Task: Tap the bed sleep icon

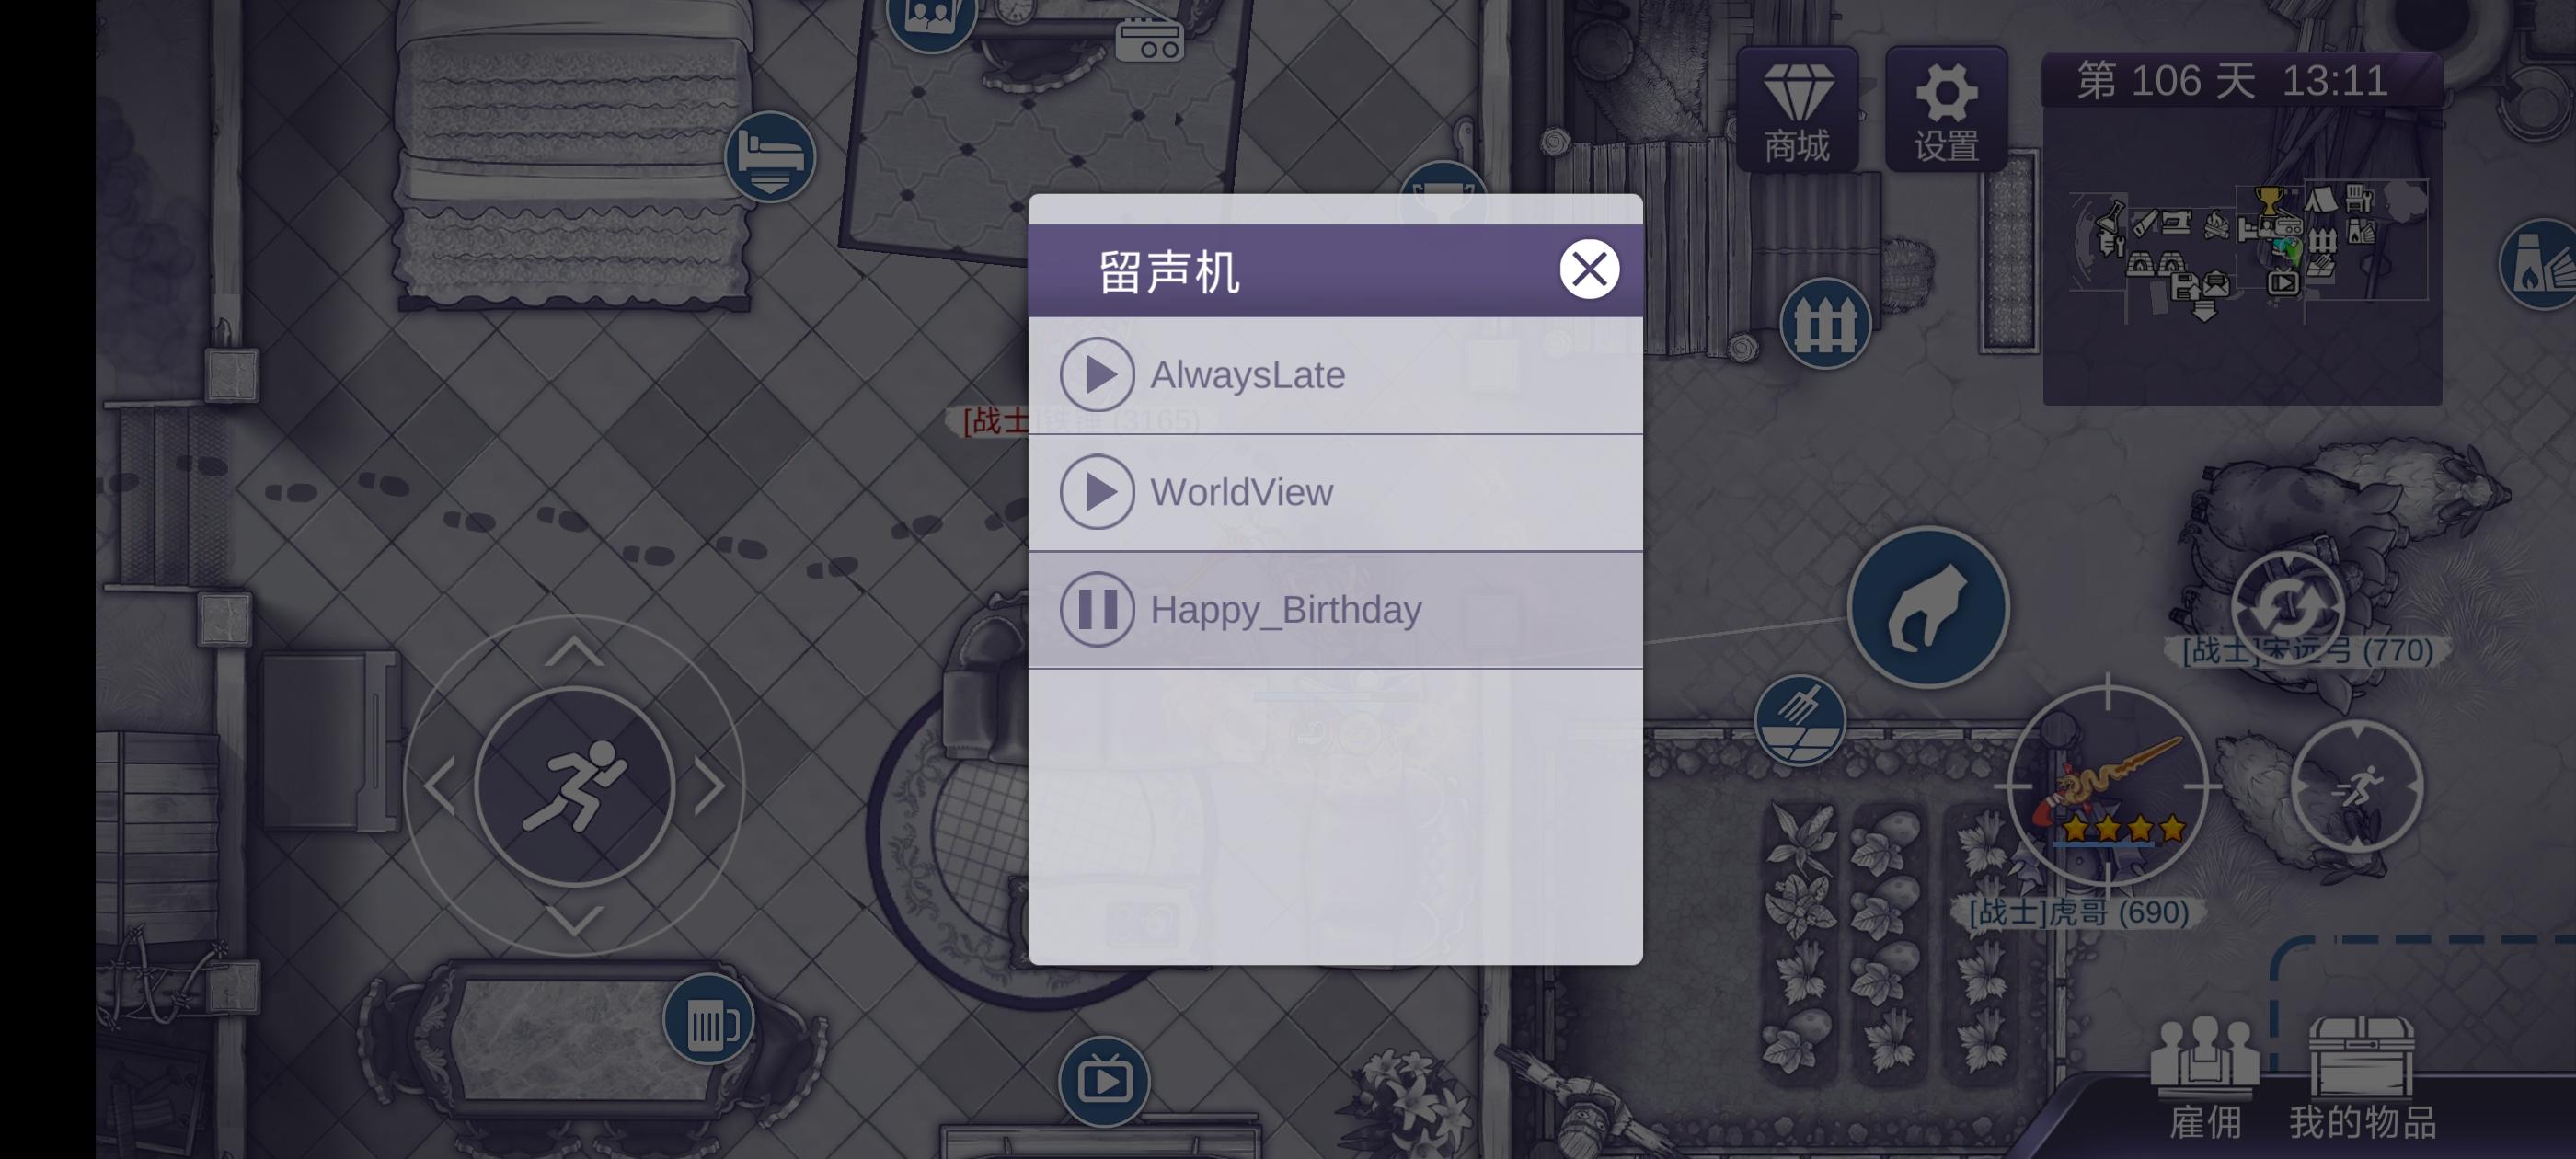Action: (770, 156)
